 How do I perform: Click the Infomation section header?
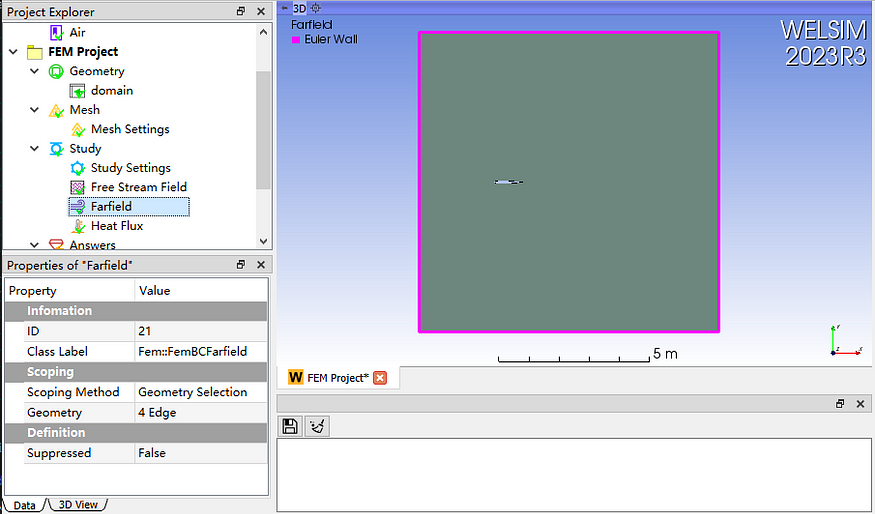coord(136,311)
